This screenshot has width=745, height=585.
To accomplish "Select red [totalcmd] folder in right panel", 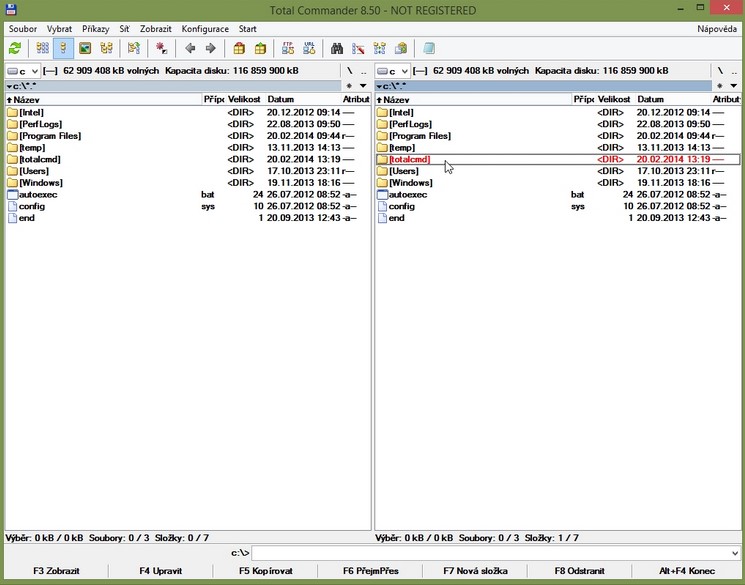I will pyautogui.click(x=558, y=159).
